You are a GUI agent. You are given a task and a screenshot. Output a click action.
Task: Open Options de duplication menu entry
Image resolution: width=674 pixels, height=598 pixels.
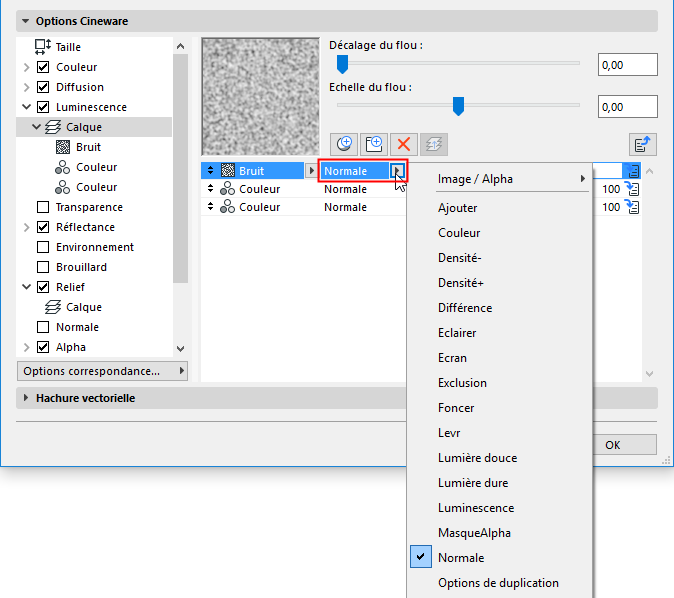pos(499,583)
